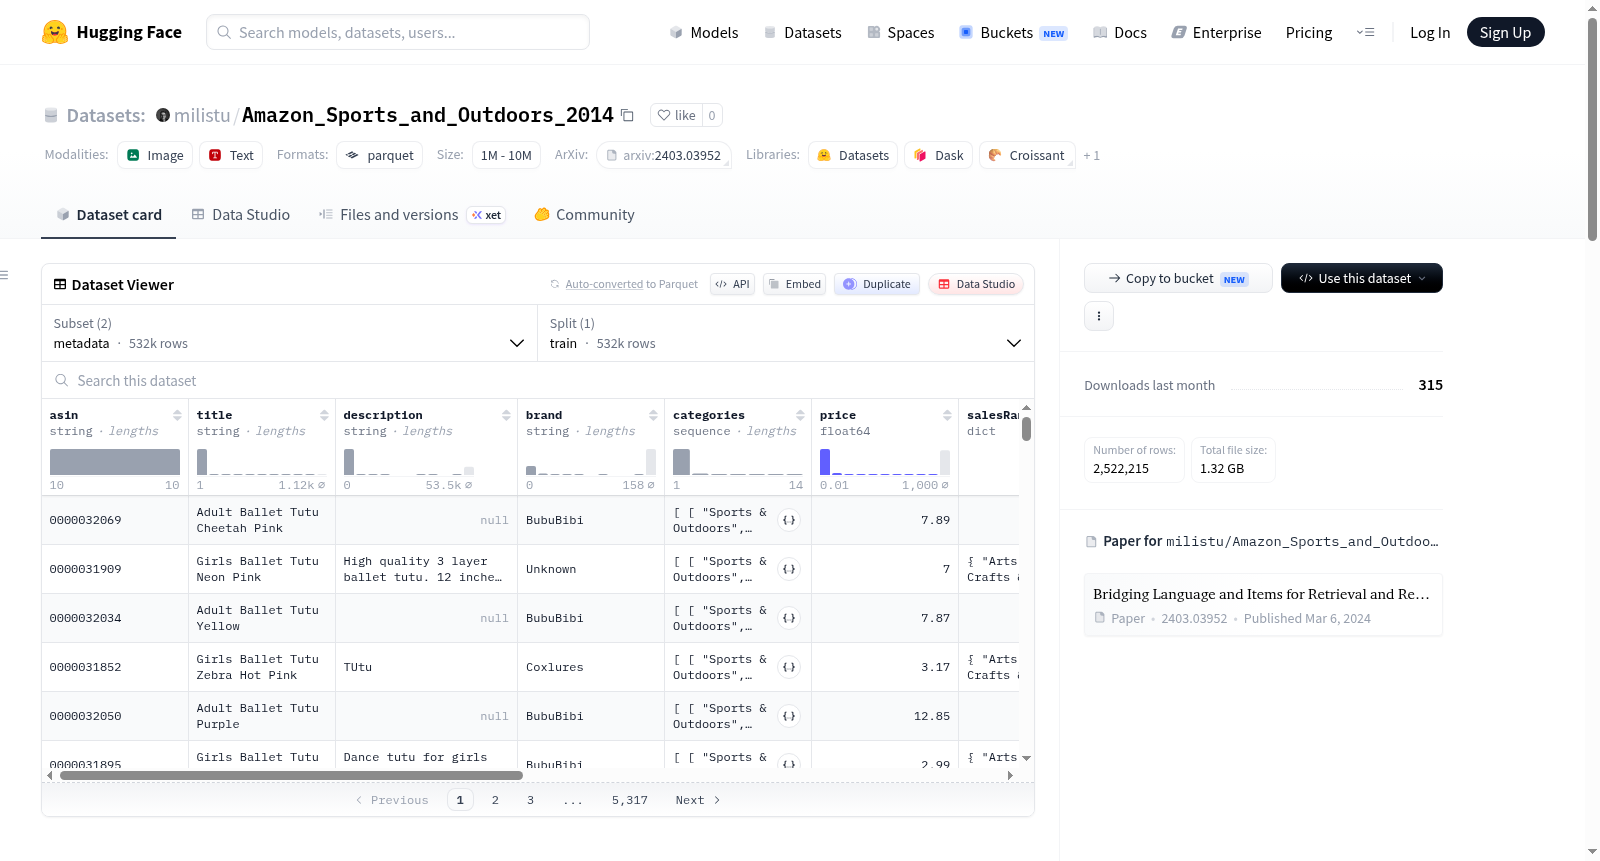The width and height of the screenshot is (1600, 861).
Task: Click the Sign Up button
Action: click(1505, 32)
